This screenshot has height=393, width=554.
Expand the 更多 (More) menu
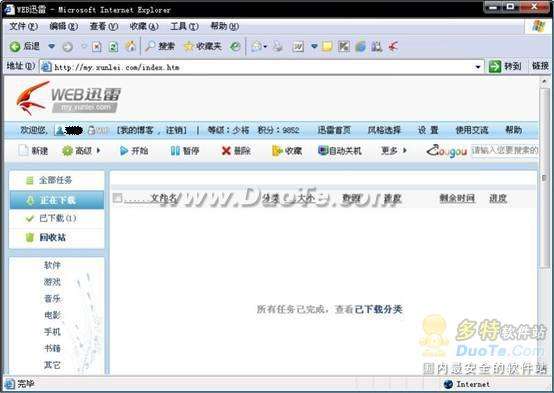394,151
